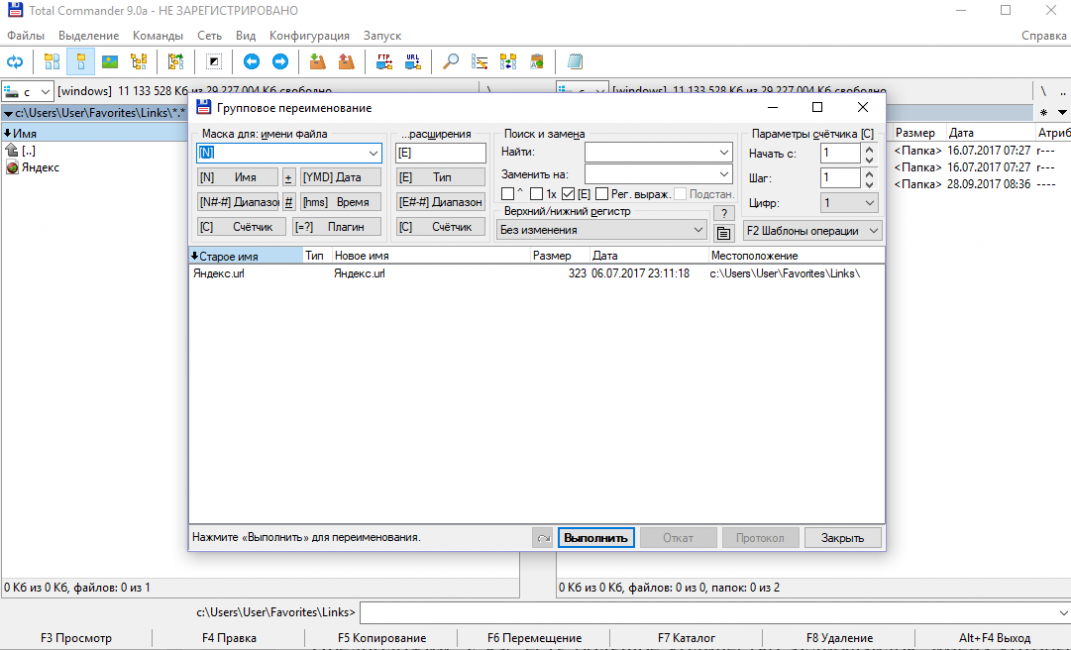Click the [E#-#] Диапазон extension button
Image resolution: width=1071 pixels, height=650 pixels.
point(441,202)
